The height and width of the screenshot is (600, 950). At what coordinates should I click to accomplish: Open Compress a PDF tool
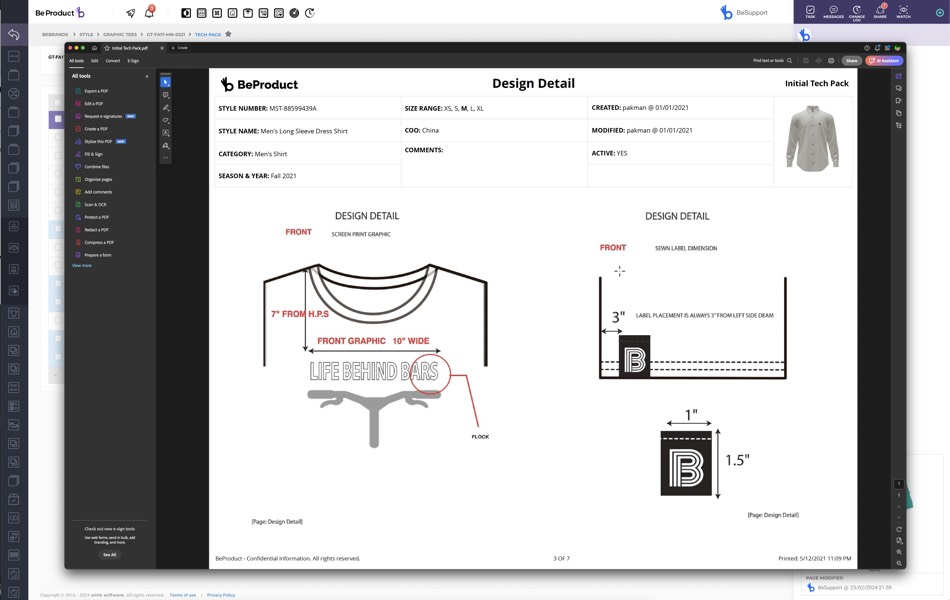click(95, 242)
